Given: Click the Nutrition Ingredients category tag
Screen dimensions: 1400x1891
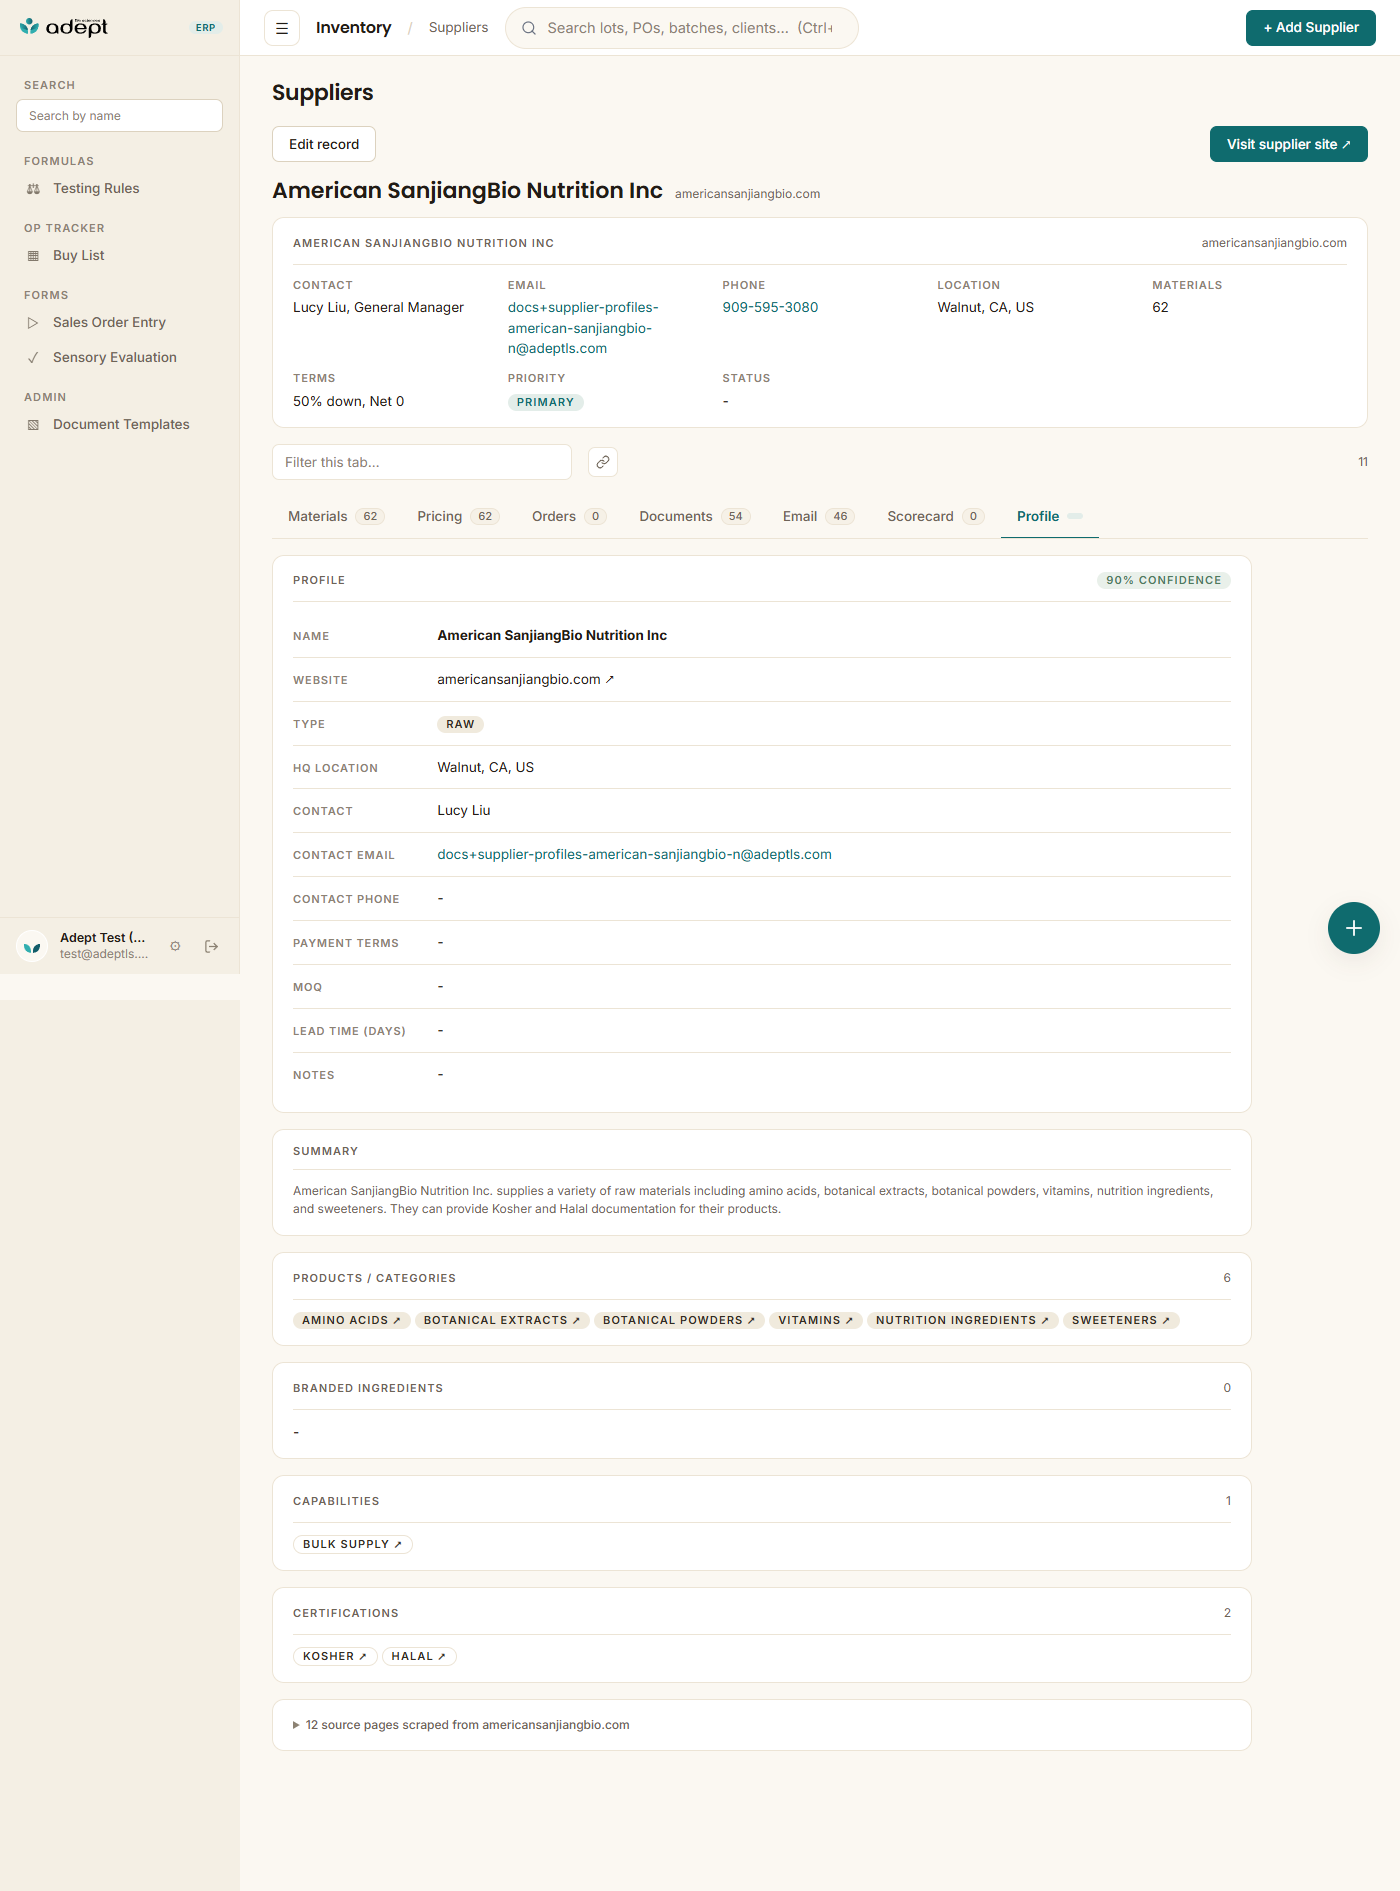Looking at the screenshot, I should point(963,1320).
